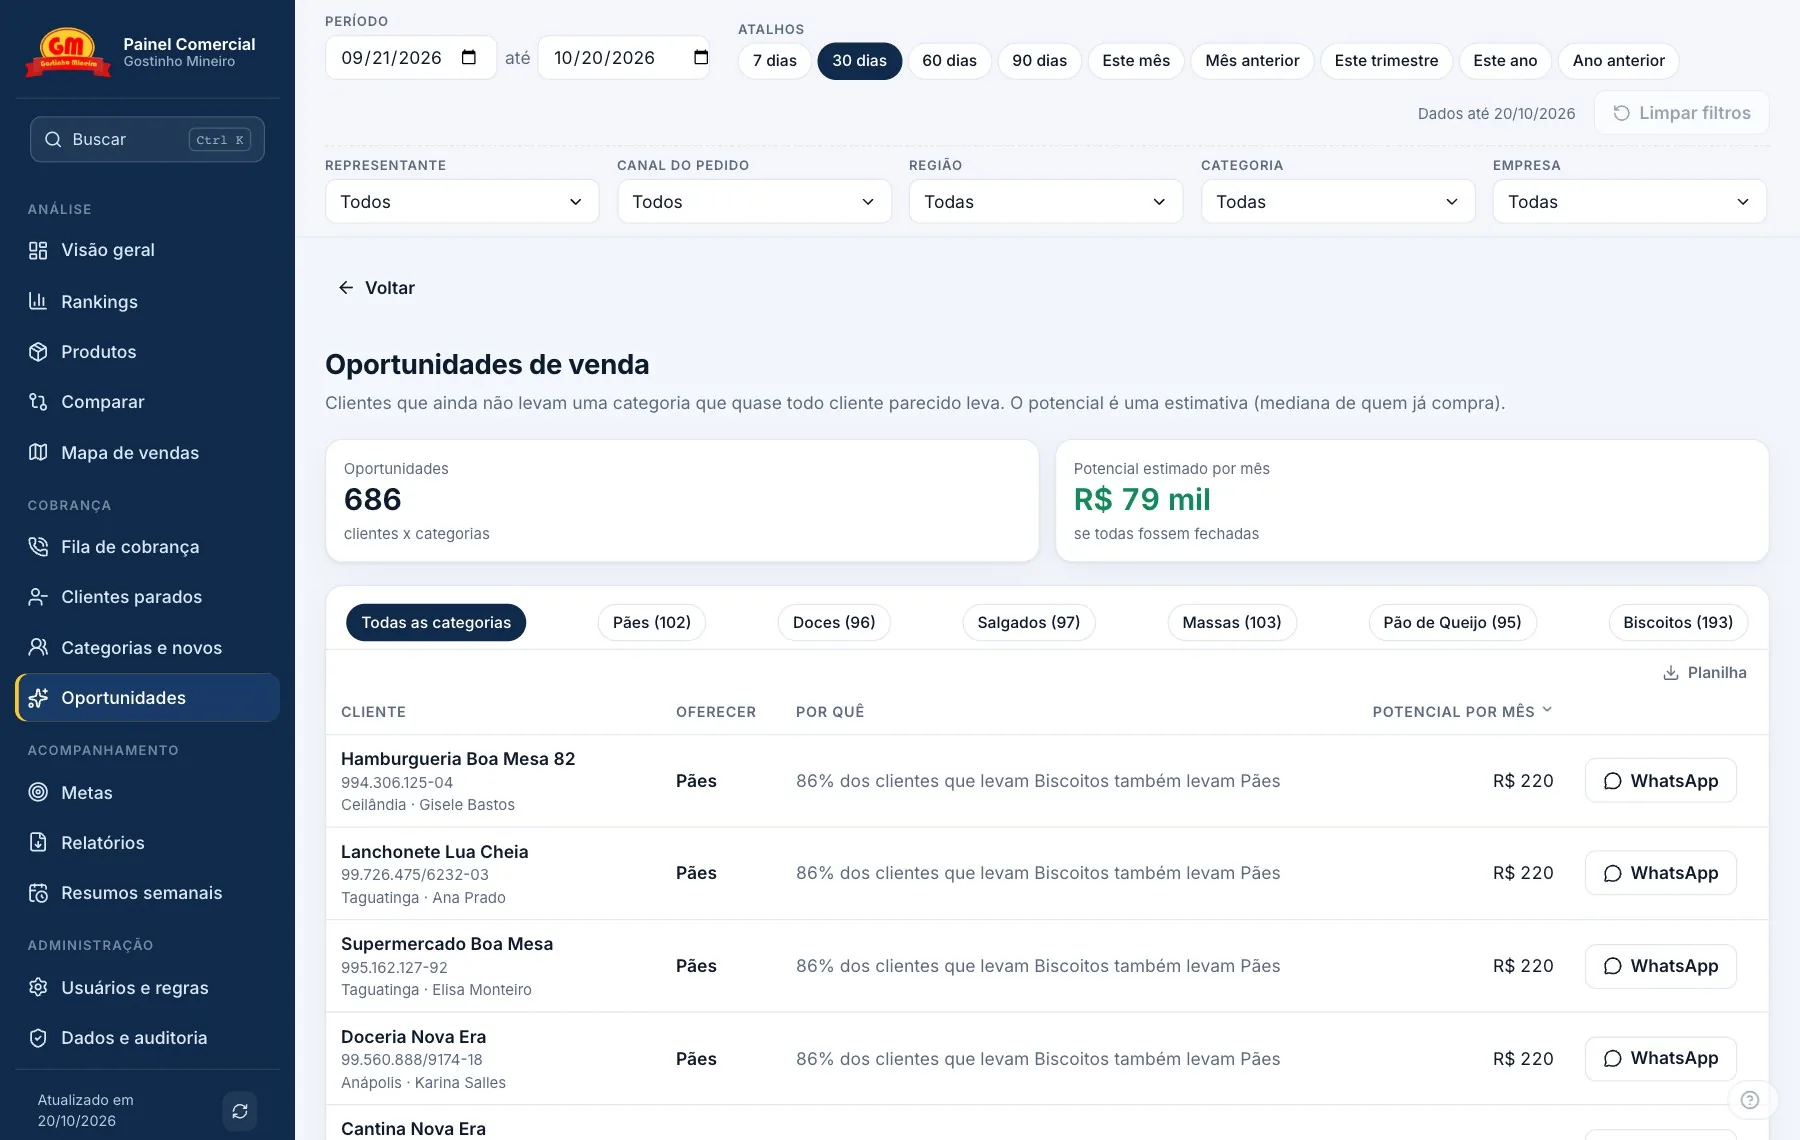Open Usuários e regras

pos(147,988)
